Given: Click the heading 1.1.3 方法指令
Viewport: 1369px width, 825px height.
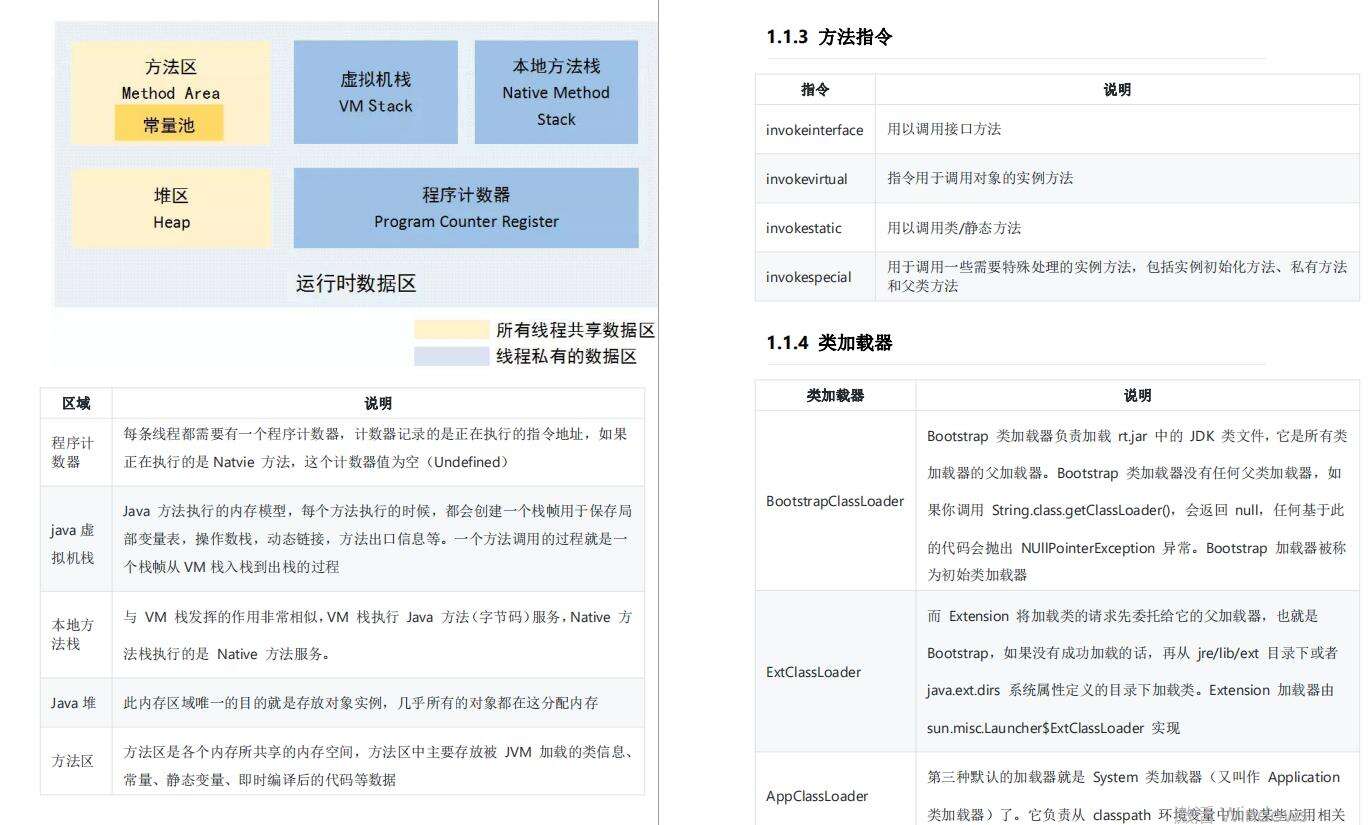Looking at the screenshot, I should [x=829, y=37].
